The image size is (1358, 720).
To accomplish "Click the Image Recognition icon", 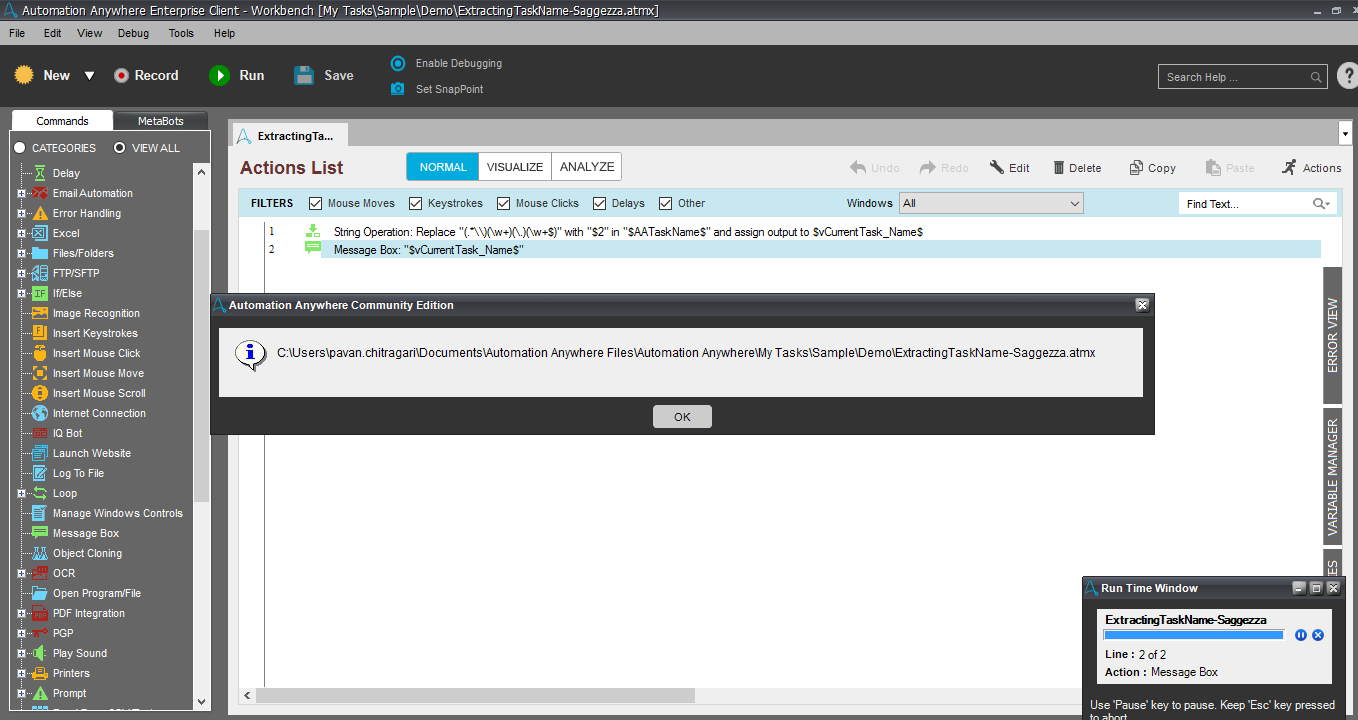I will click(x=40, y=313).
